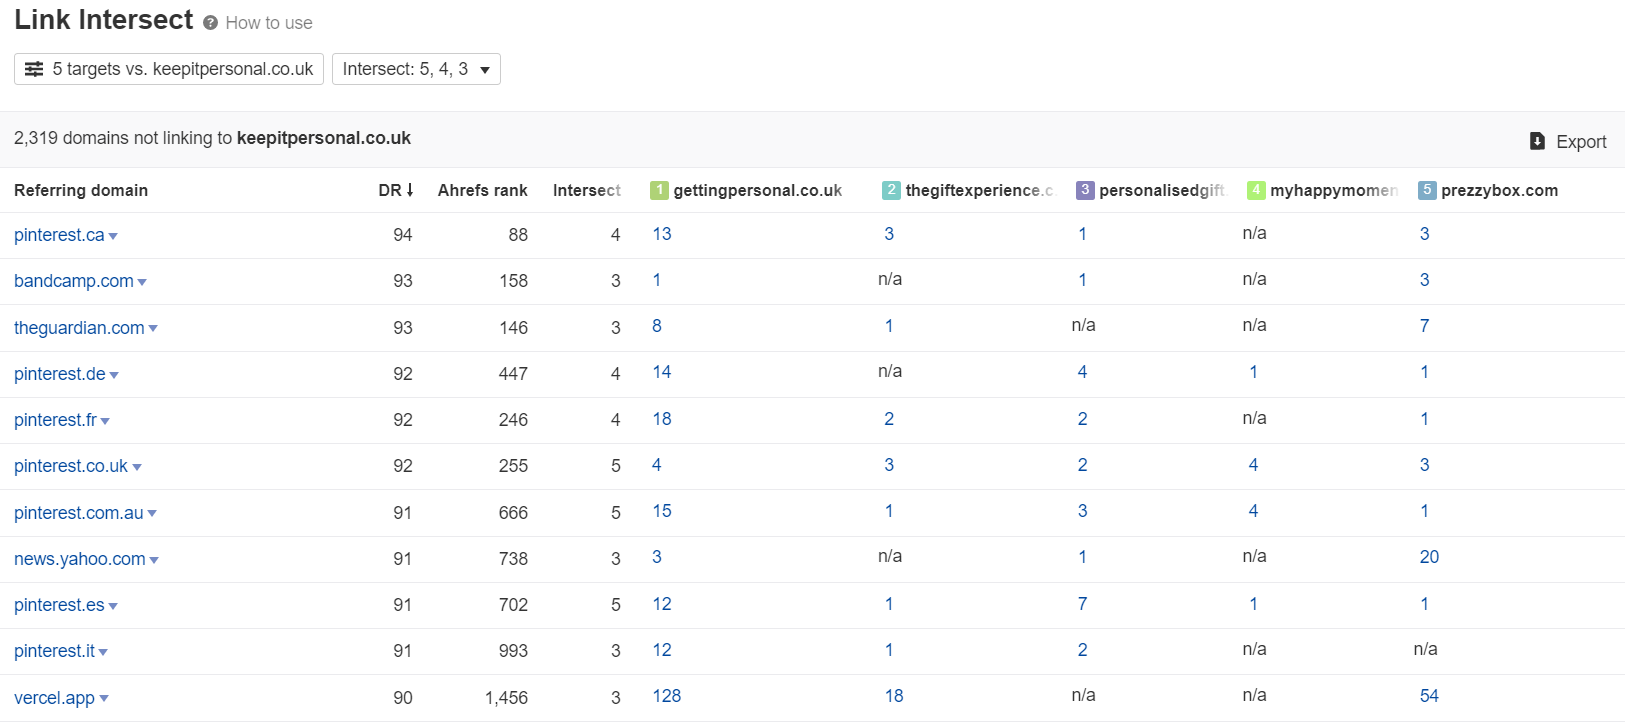Open the vercel.app domain link
Screen dimensions: 1625x725
point(54,698)
